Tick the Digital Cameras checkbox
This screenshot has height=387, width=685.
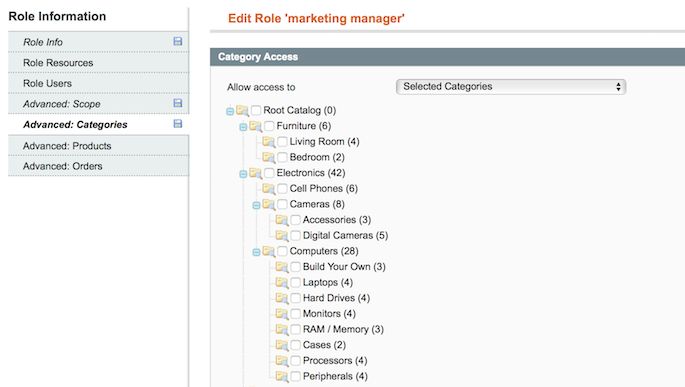coord(295,235)
